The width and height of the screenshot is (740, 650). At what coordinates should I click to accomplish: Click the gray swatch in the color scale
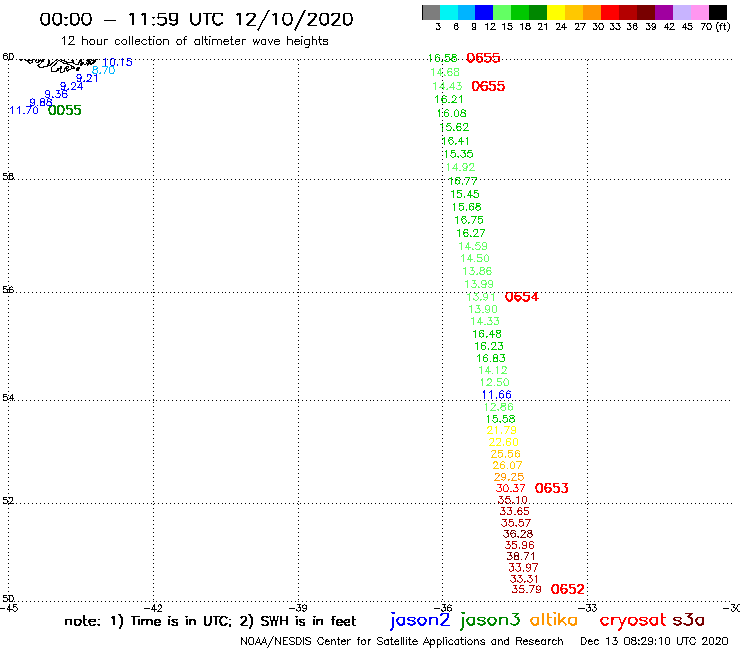(431, 12)
